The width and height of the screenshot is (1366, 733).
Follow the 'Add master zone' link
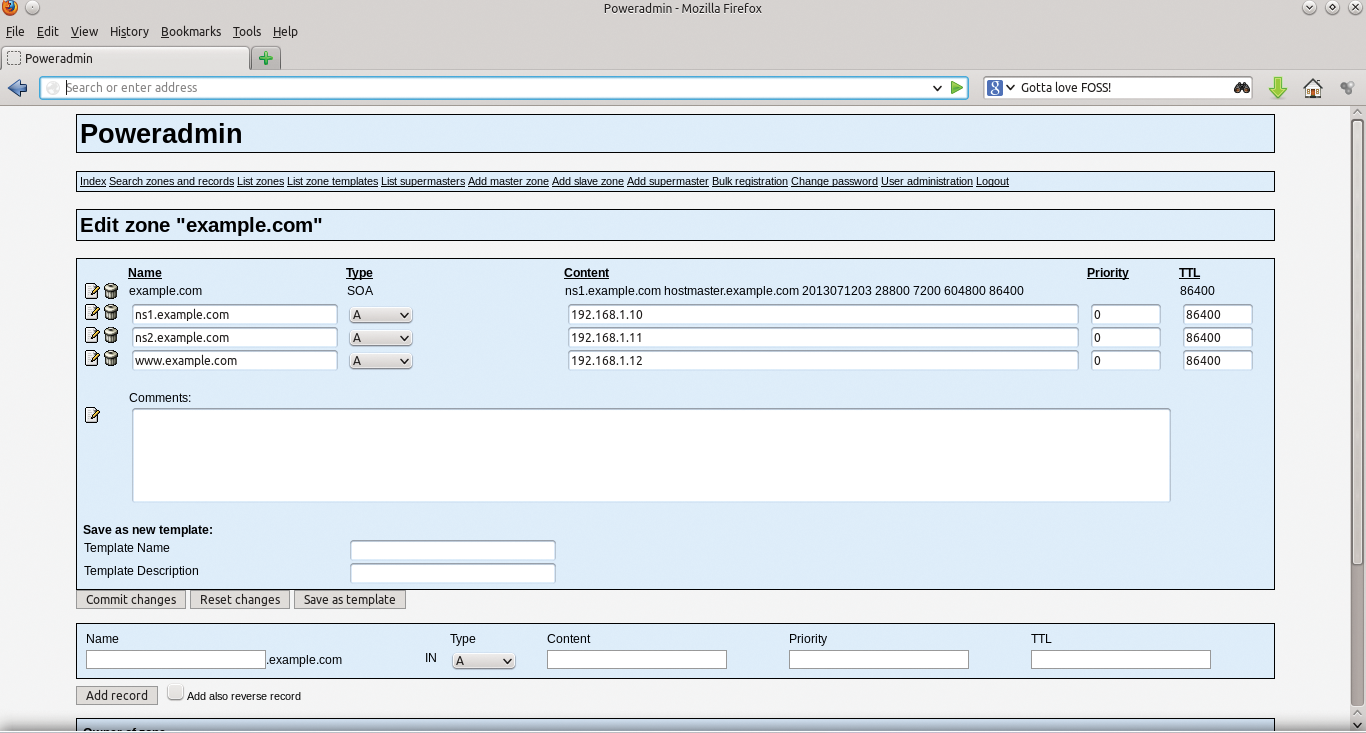(x=508, y=182)
